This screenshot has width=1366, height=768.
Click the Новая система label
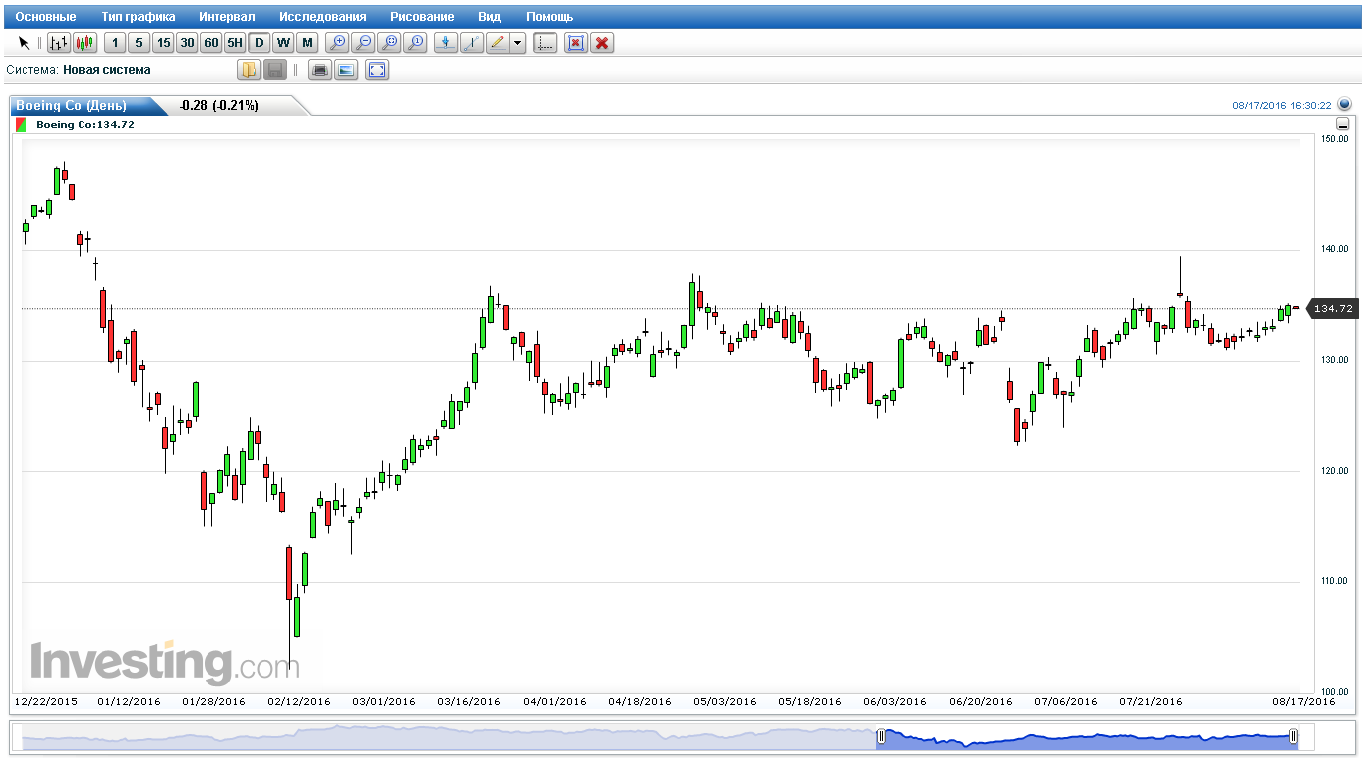pos(107,70)
